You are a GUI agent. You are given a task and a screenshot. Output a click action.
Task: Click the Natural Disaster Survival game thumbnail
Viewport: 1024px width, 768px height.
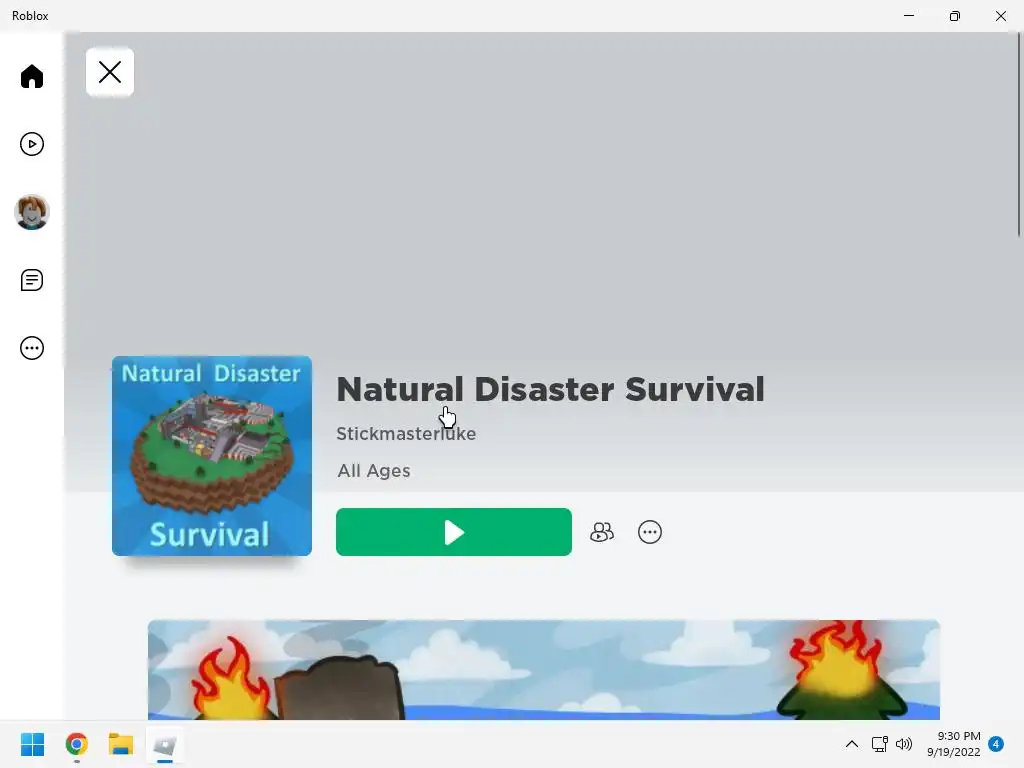212,456
